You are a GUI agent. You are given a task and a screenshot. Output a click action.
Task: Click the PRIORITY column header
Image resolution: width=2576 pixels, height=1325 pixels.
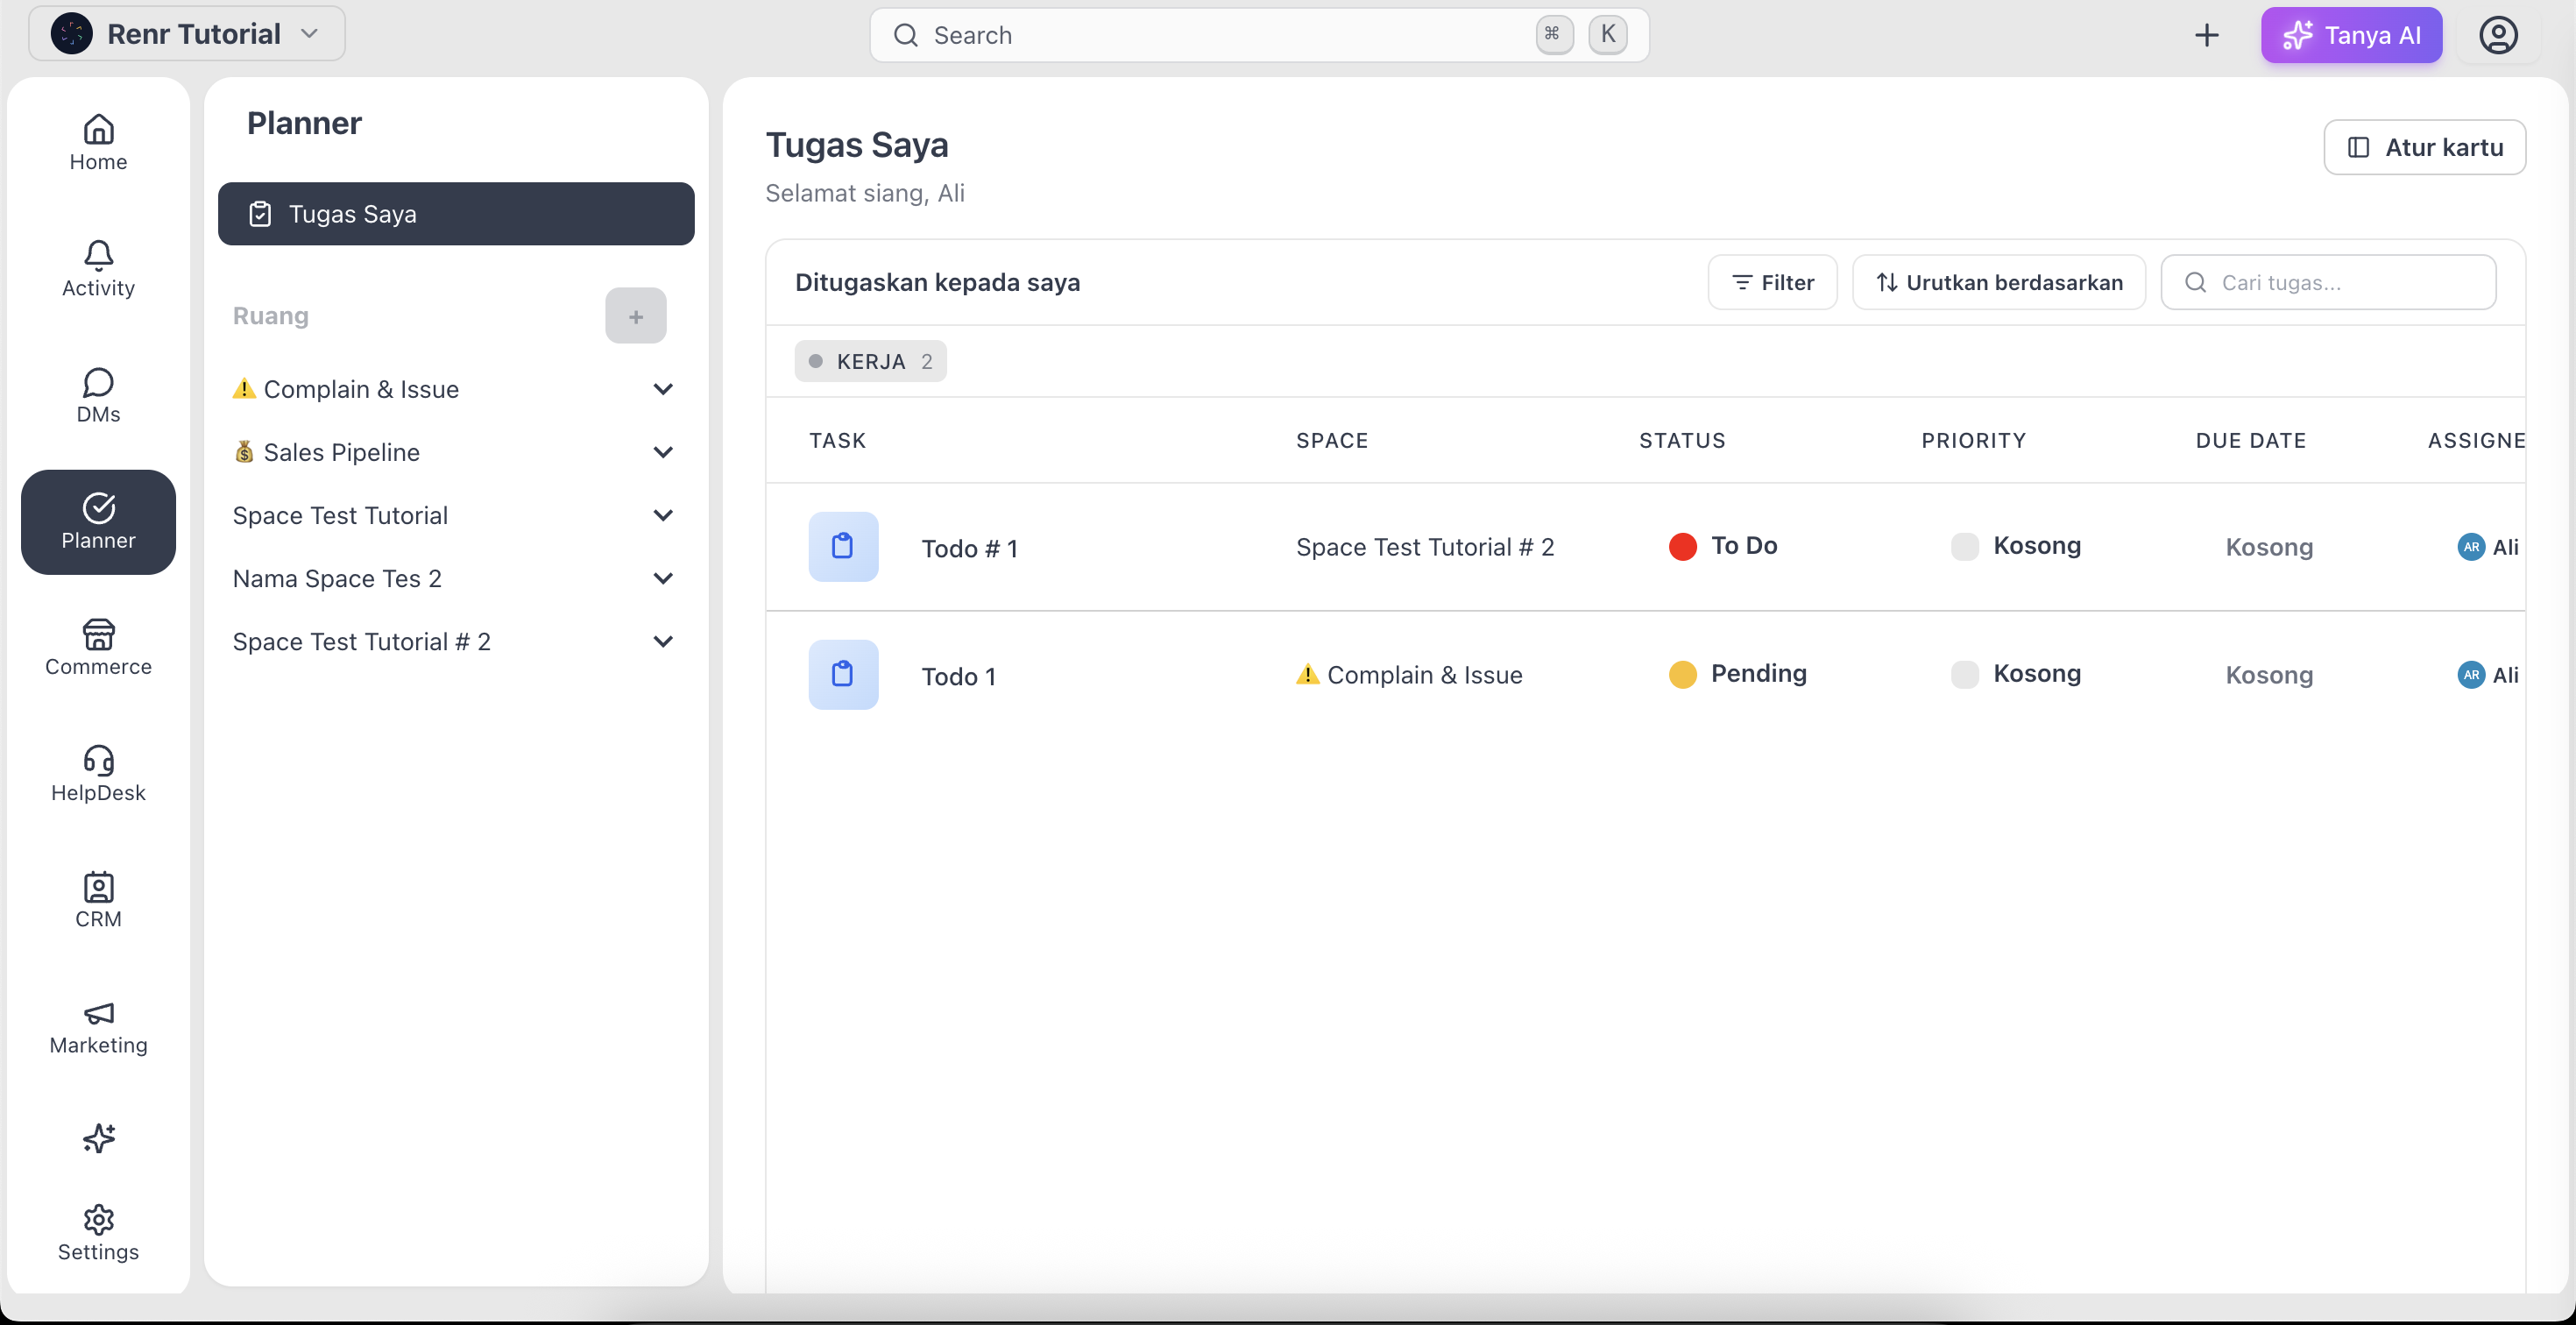[x=1973, y=440]
